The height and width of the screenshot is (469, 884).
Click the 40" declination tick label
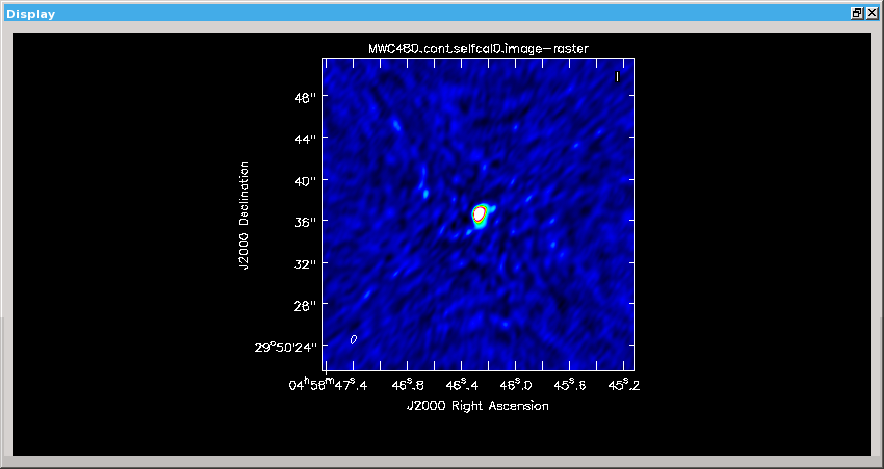click(x=304, y=180)
